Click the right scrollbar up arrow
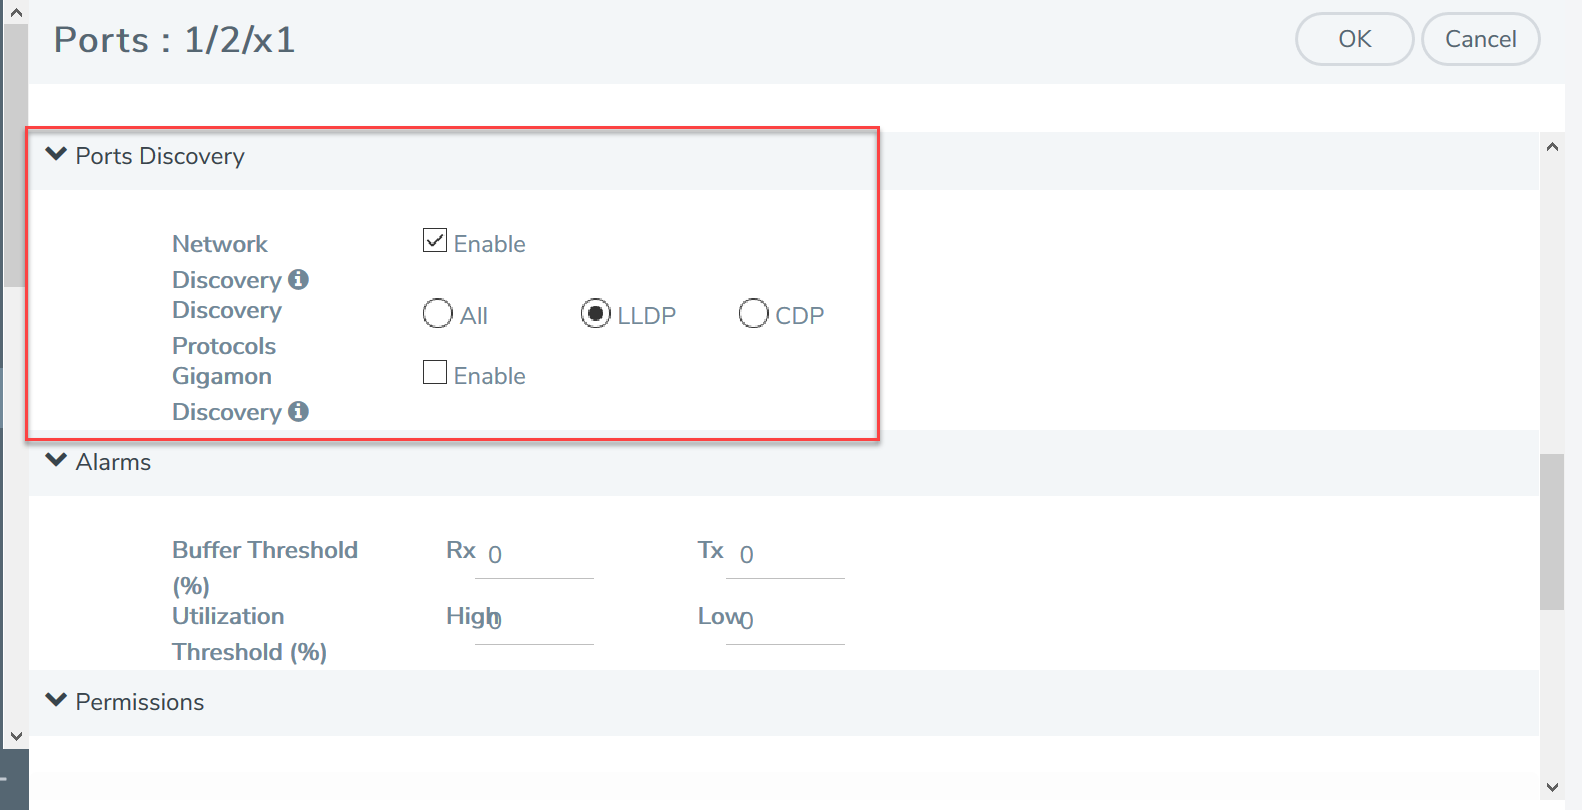Screen dimensions: 1582x810 (1552, 147)
